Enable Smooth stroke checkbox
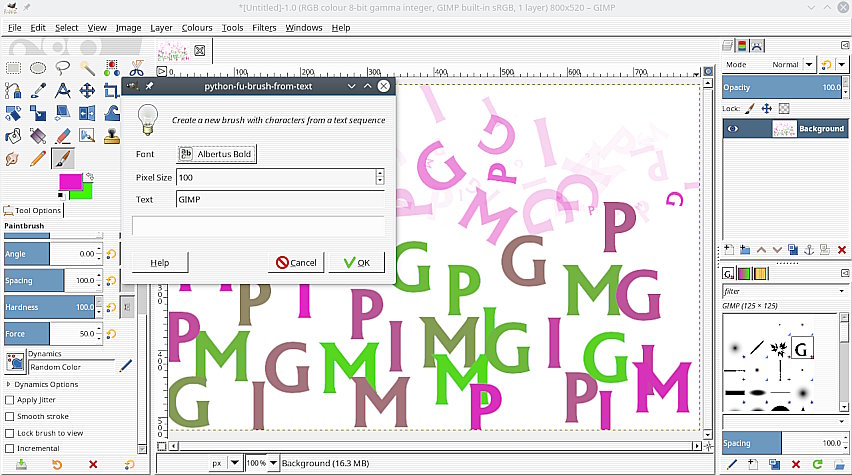 (x=9, y=416)
